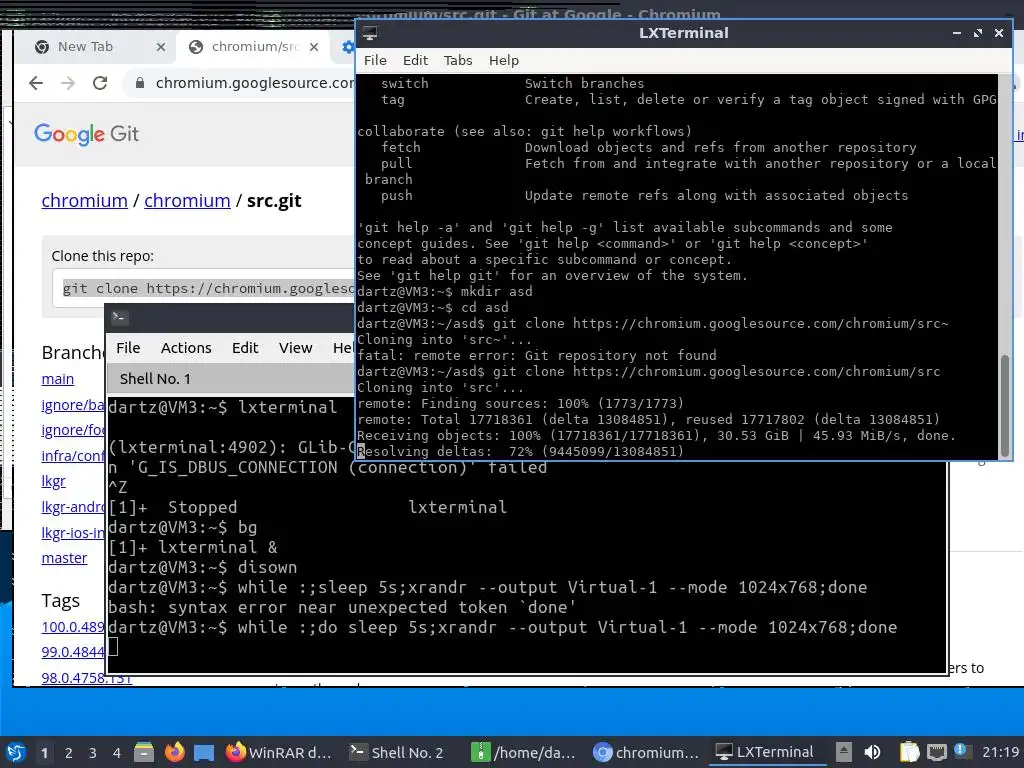Open the lkgr branch link
Screen dimensions: 1024x768
(x=54, y=481)
